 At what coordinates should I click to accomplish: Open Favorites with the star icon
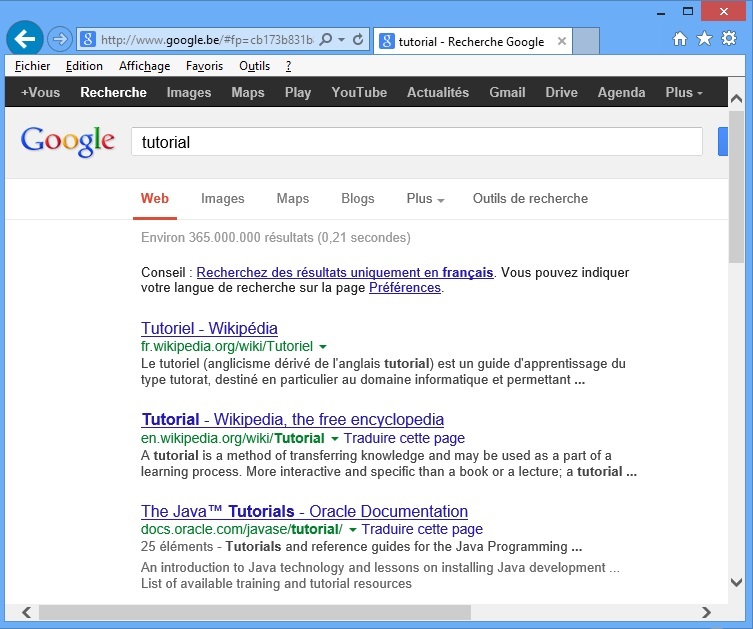tap(704, 38)
